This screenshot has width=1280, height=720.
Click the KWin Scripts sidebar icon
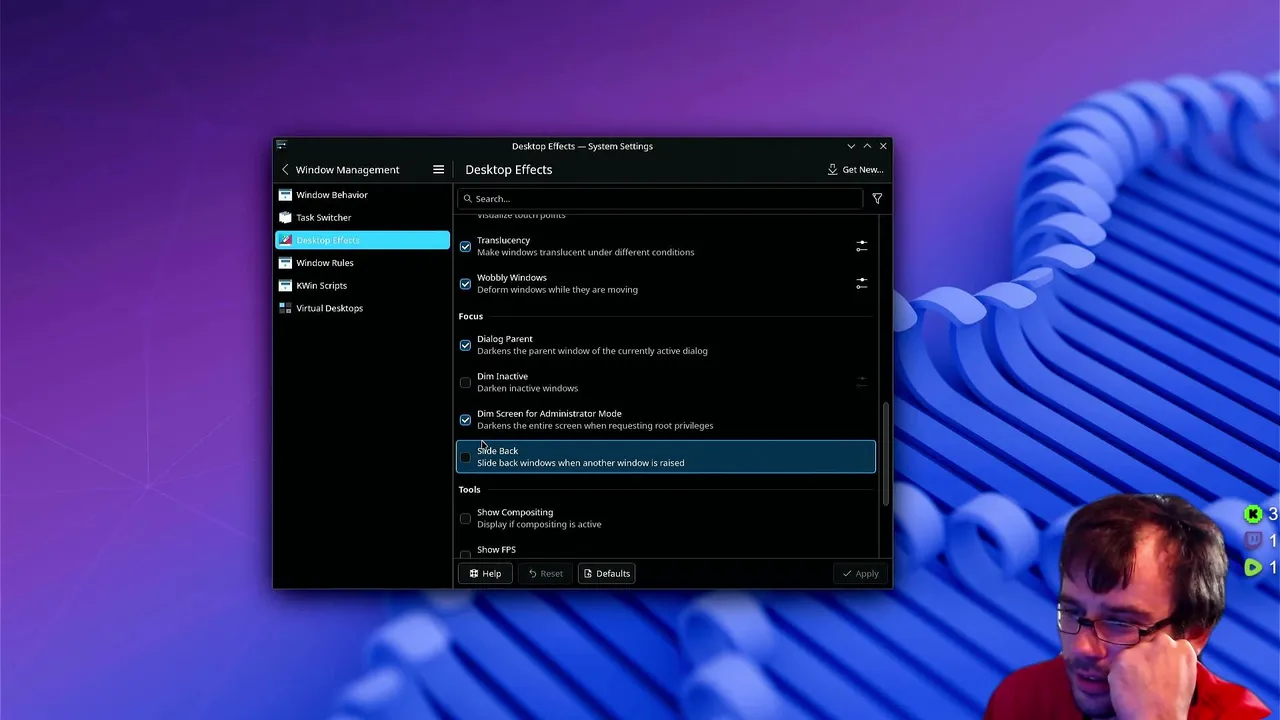[x=285, y=286]
